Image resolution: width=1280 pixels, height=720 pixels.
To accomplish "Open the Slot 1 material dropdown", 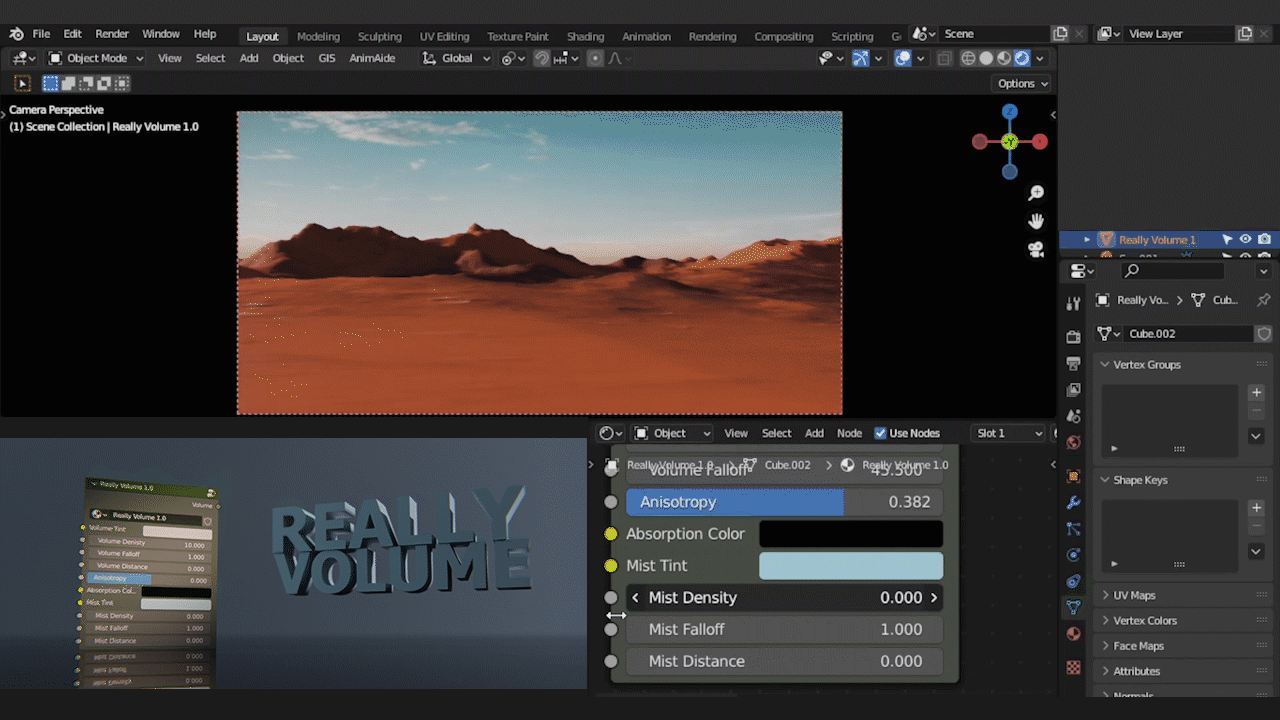I will pyautogui.click(x=1009, y=433).
